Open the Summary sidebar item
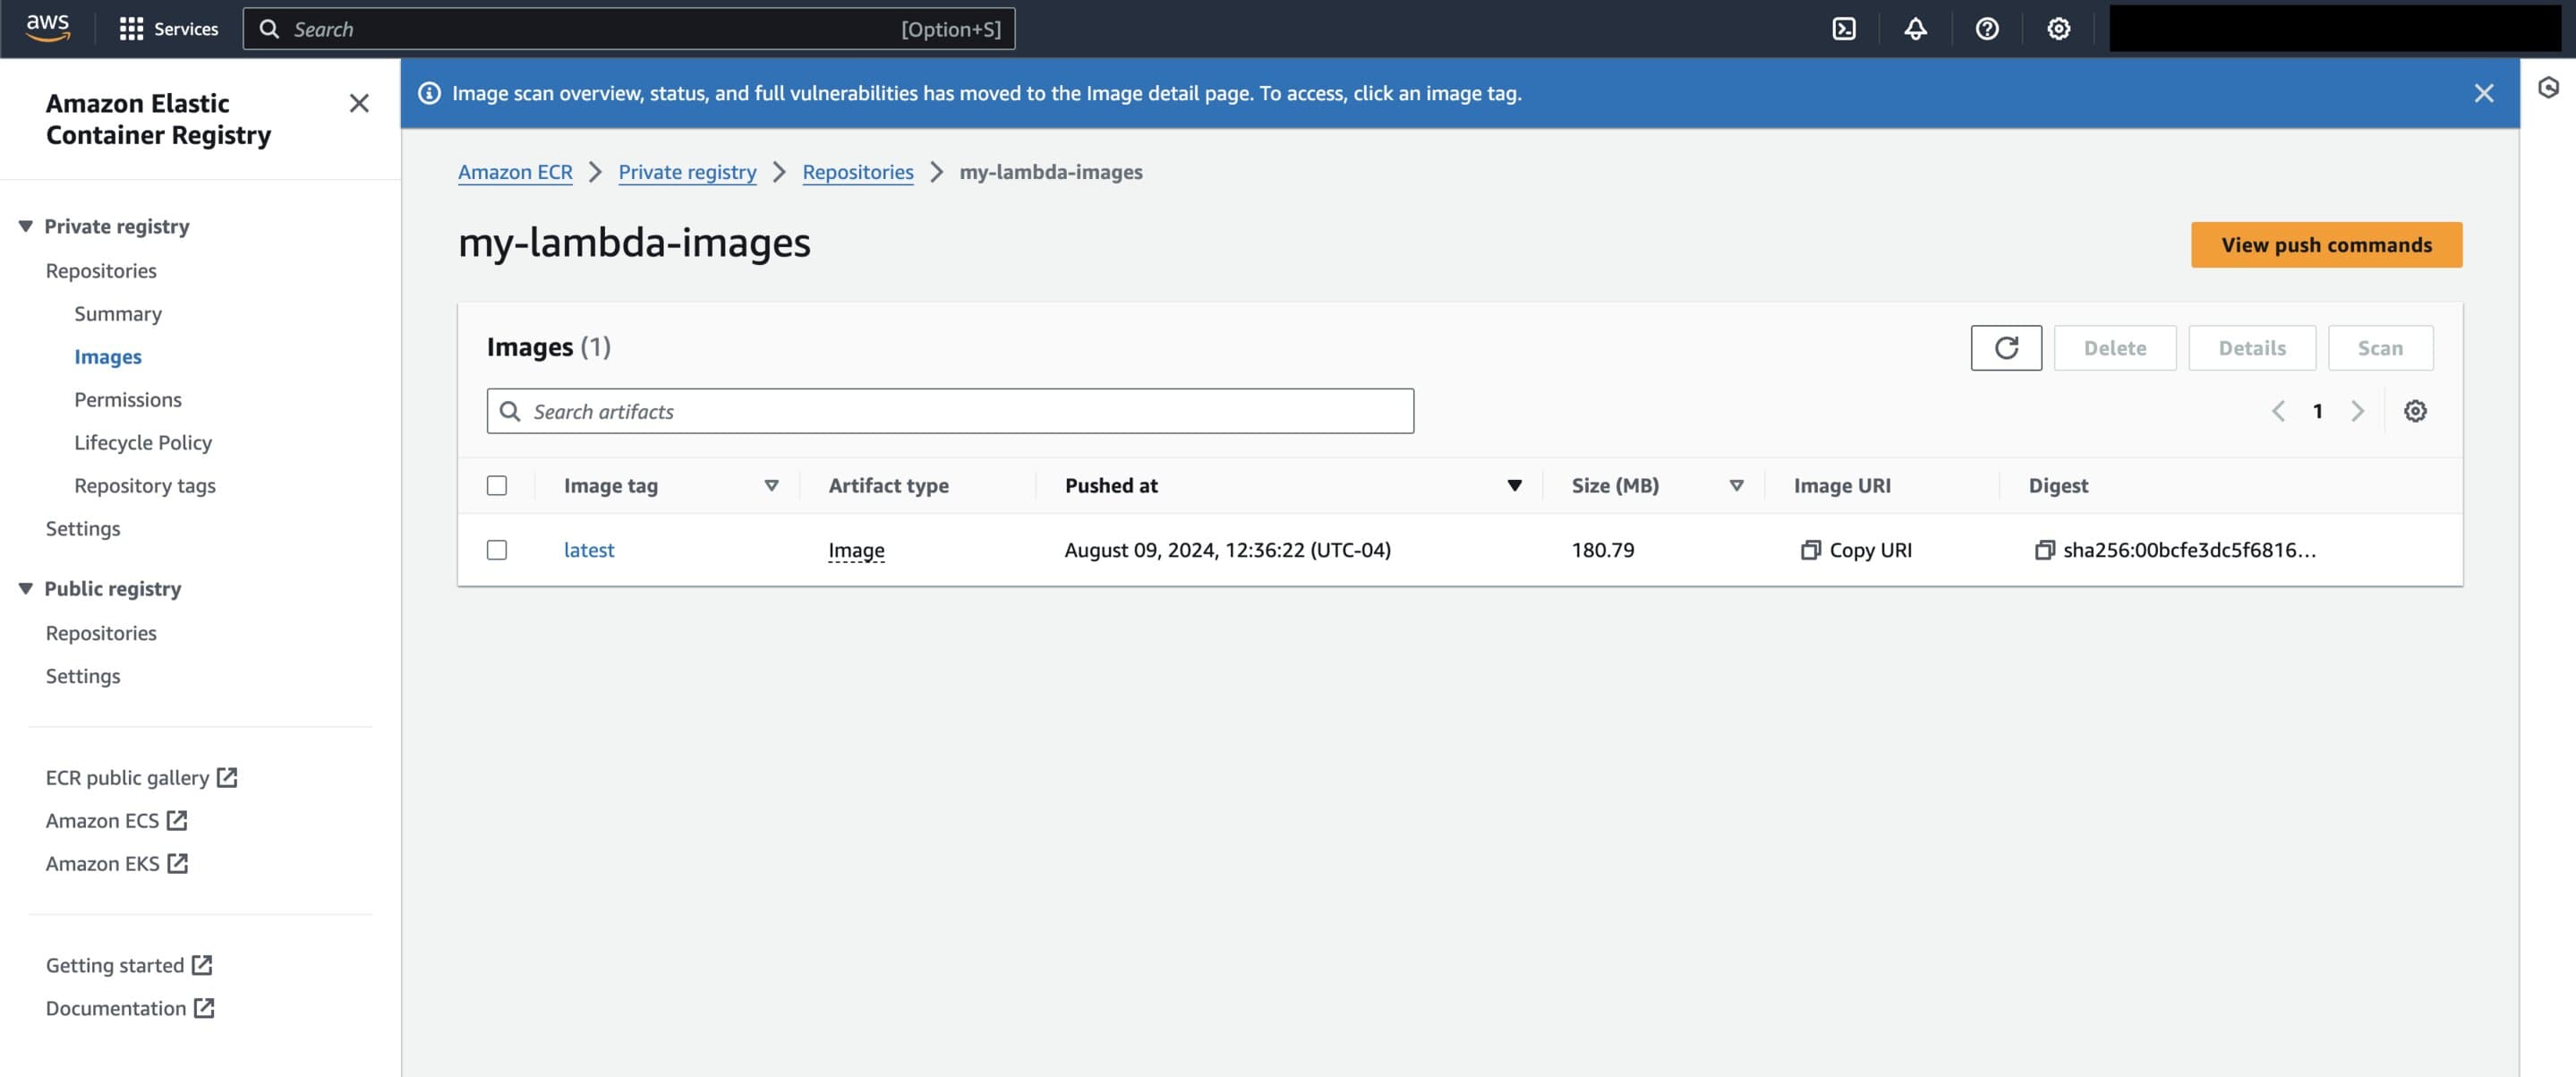The width and height of the screenshot is (2576, 1077). [x=118, y=313]
